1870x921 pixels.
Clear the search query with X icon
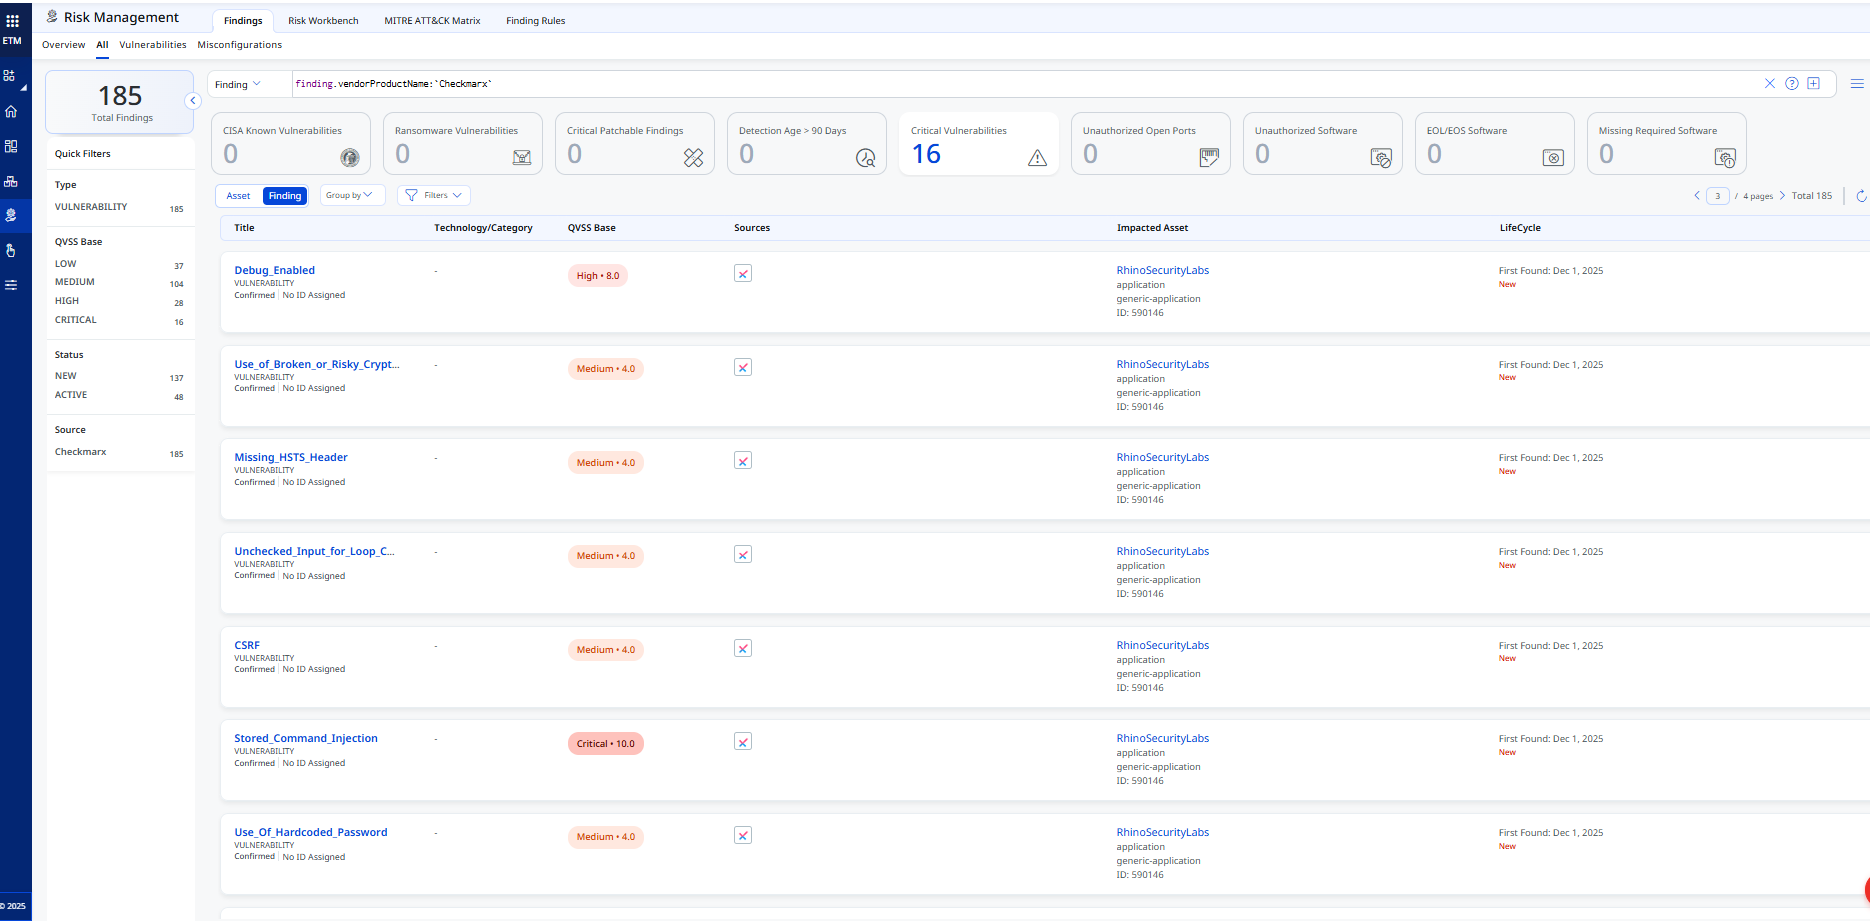1769,84
